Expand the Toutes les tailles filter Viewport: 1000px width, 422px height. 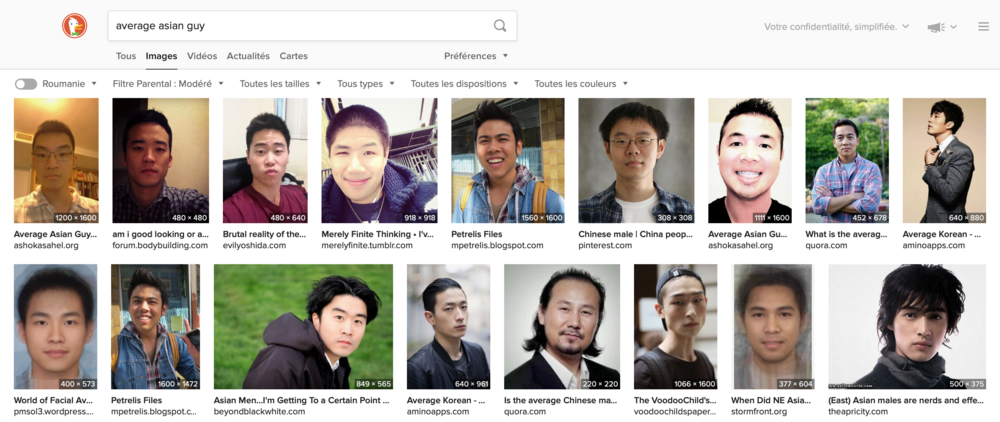(280, 84)
